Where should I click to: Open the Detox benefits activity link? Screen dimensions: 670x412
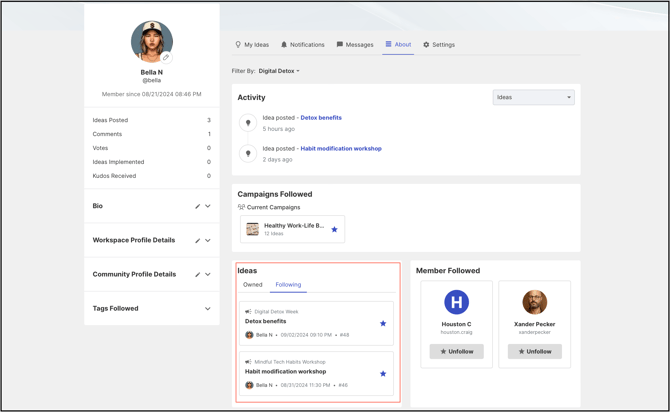click(321, 118)
